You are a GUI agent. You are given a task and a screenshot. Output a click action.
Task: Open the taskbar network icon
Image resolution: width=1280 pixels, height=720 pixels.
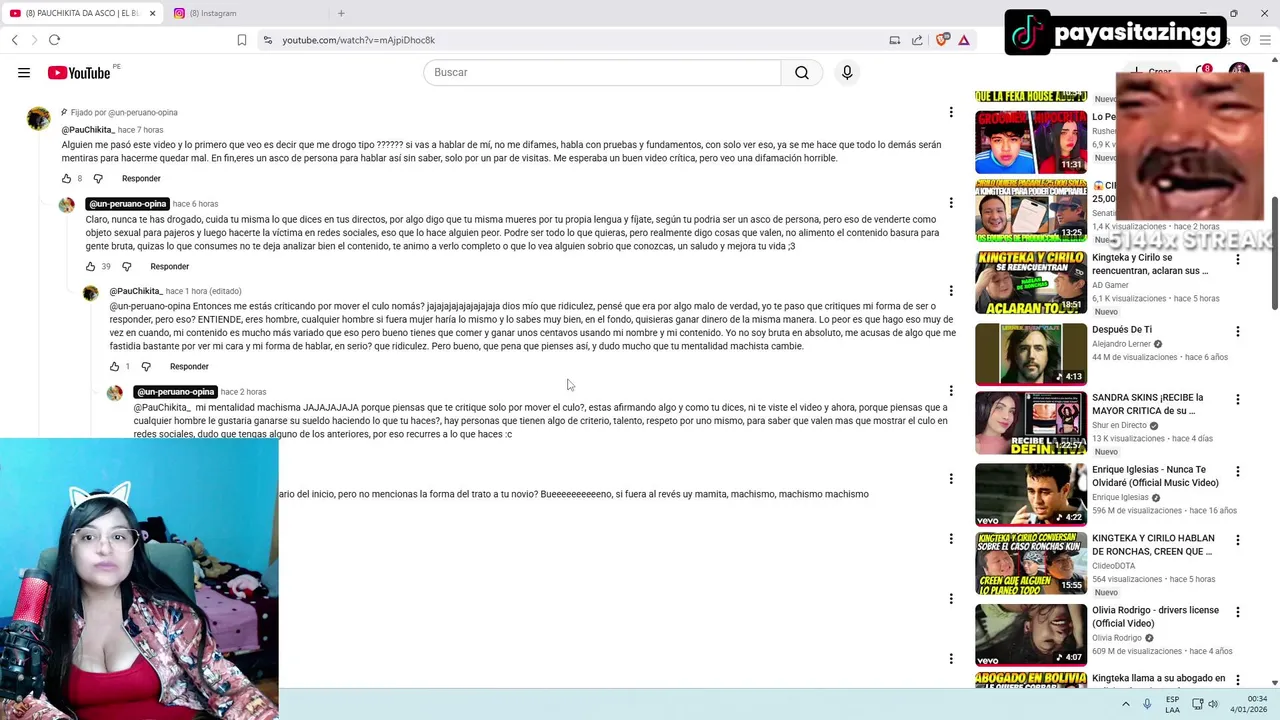coord(1197,704)
